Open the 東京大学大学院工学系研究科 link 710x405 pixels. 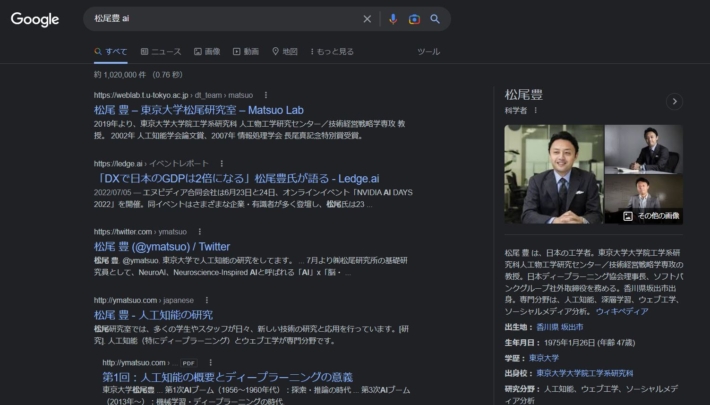585,373
